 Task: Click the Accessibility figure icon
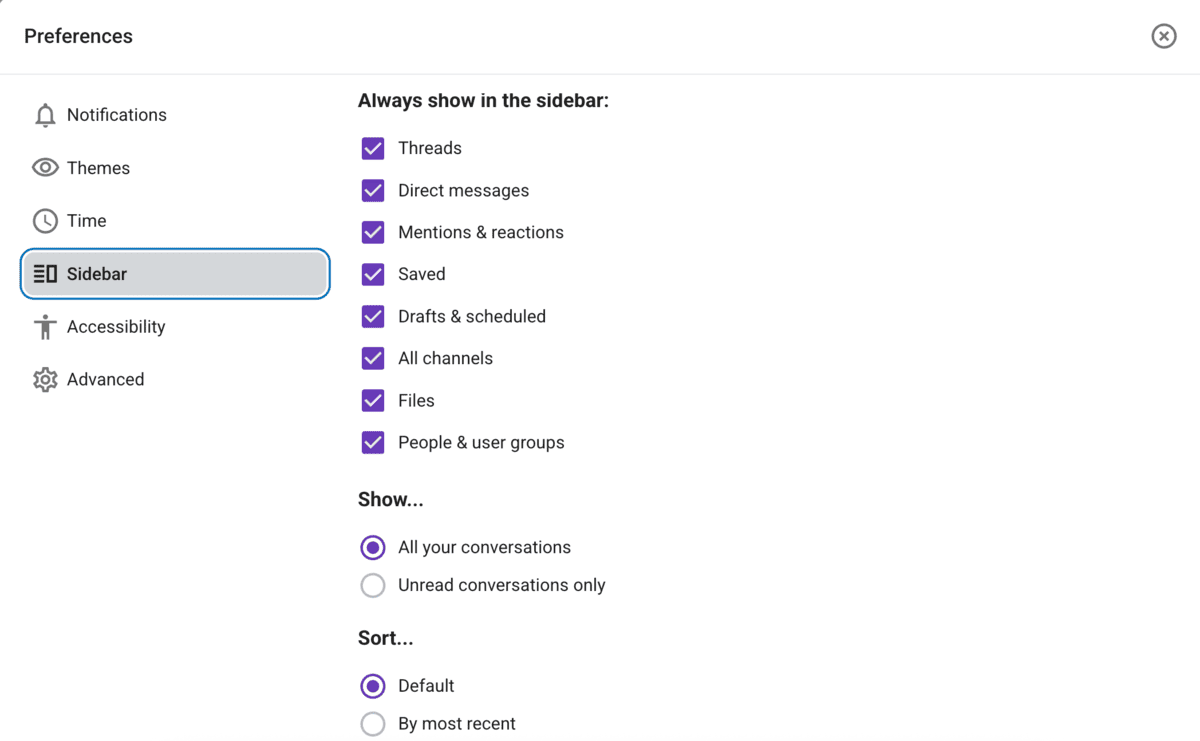click(45, 326)
